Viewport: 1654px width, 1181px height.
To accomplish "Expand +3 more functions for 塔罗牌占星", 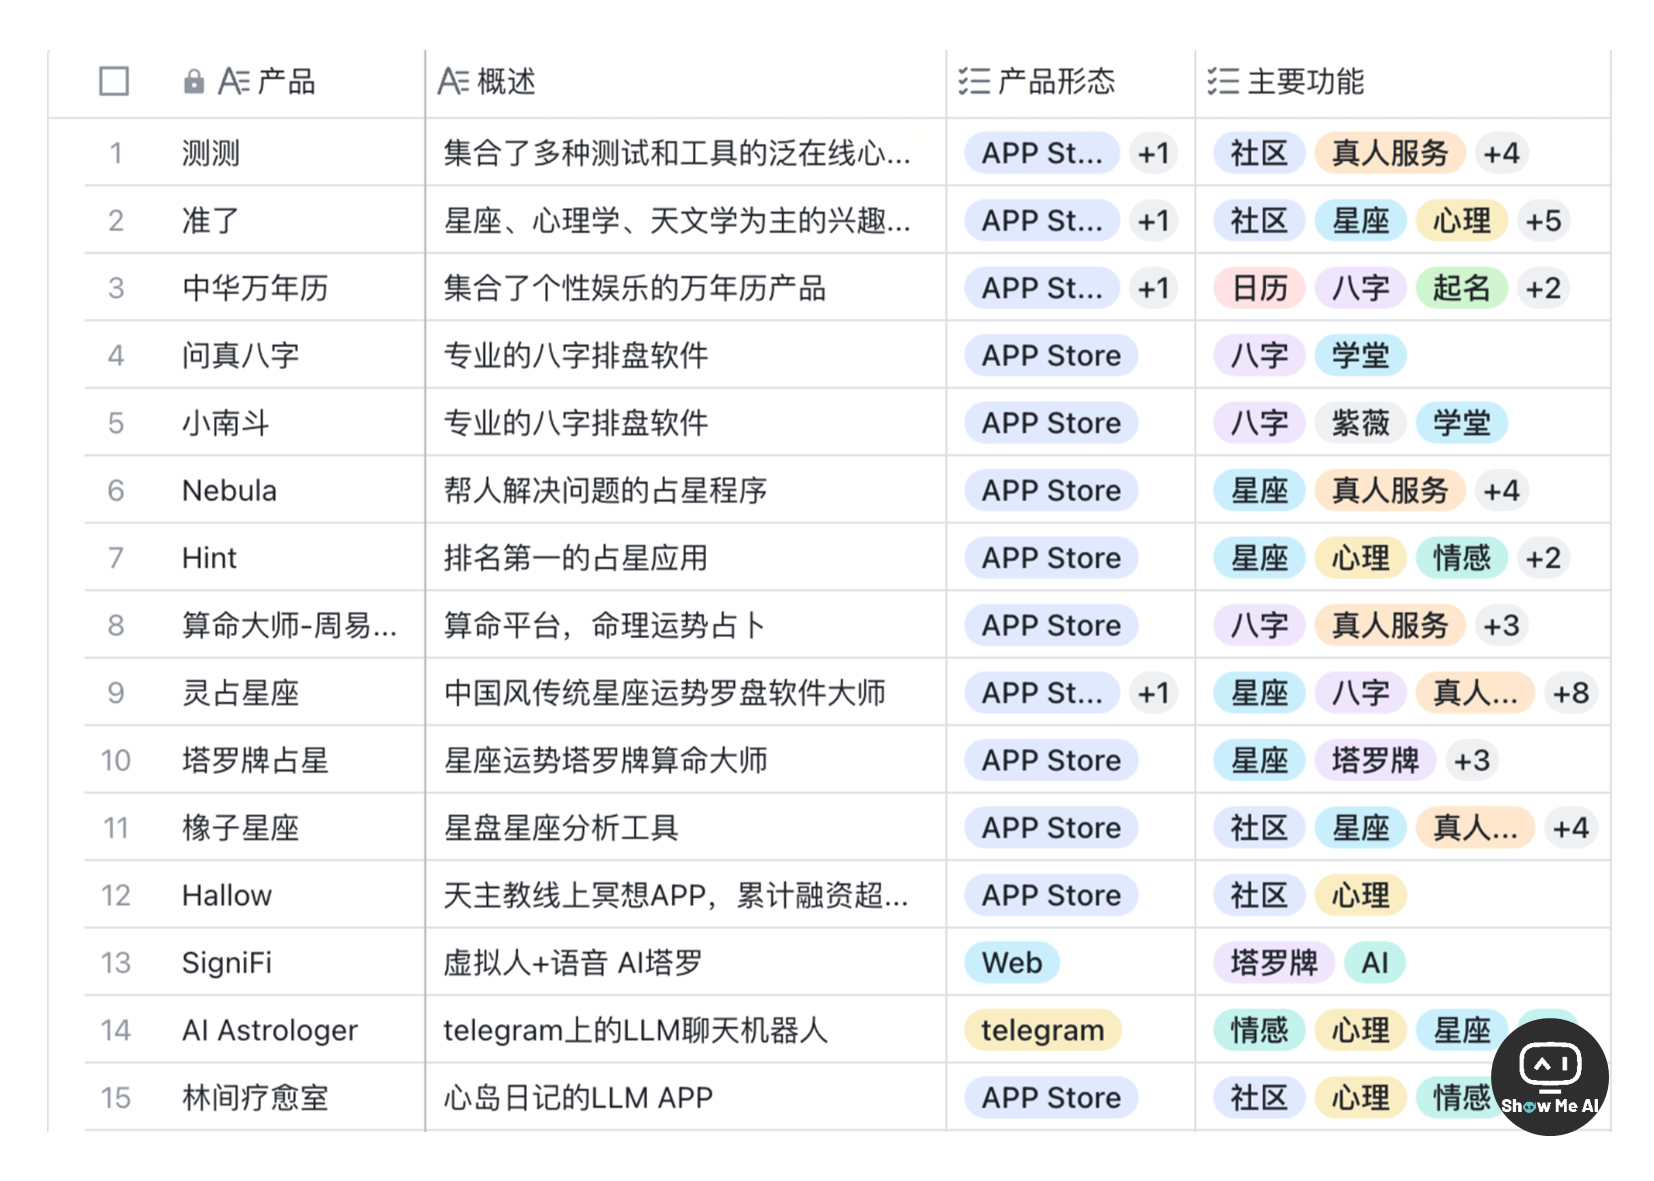I will coord(1472,760).
